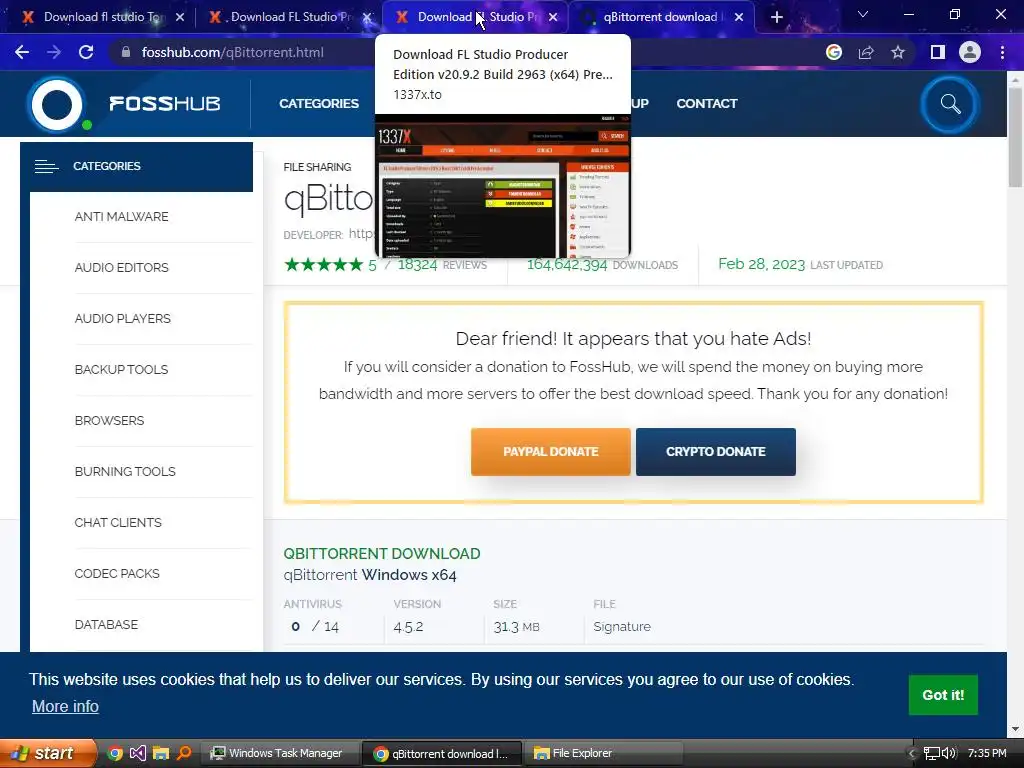Select the qBittorrent Chrome taskbar button

442,753
